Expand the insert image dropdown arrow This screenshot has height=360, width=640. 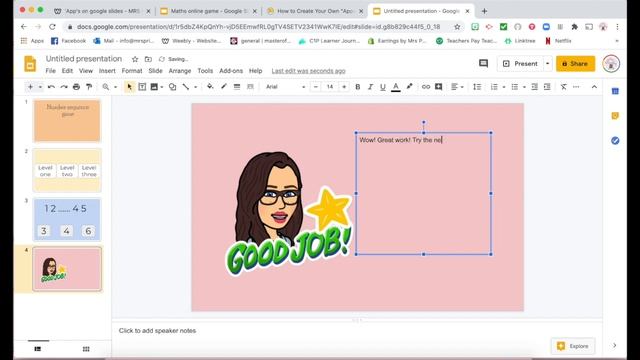[162, 87]
